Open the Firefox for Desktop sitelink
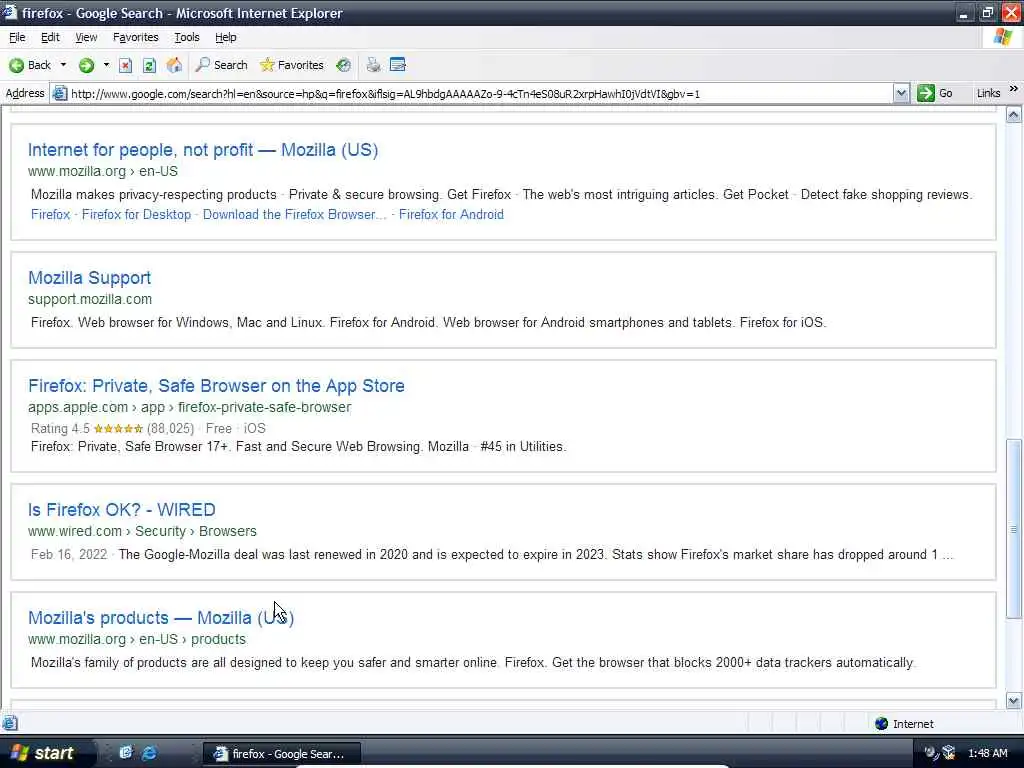The width and height of the screenshot is (1024, 768). tap(136, 214)
